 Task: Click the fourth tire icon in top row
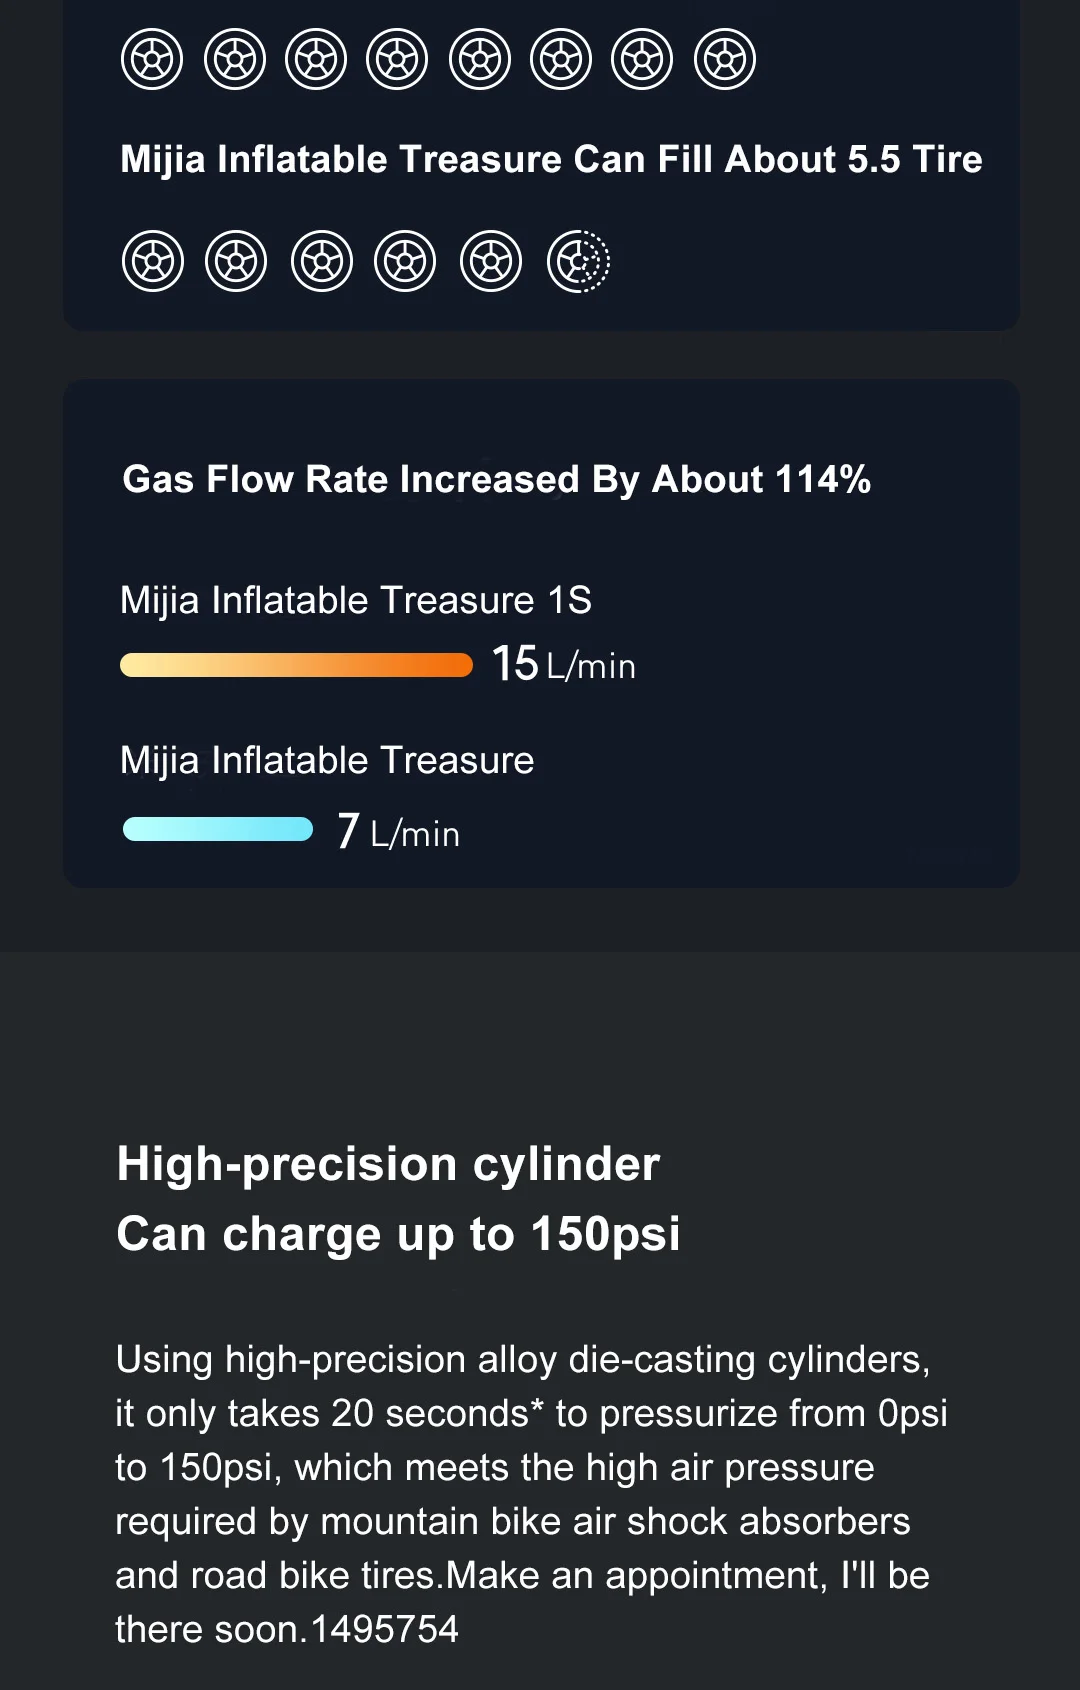tap(397, 60)
